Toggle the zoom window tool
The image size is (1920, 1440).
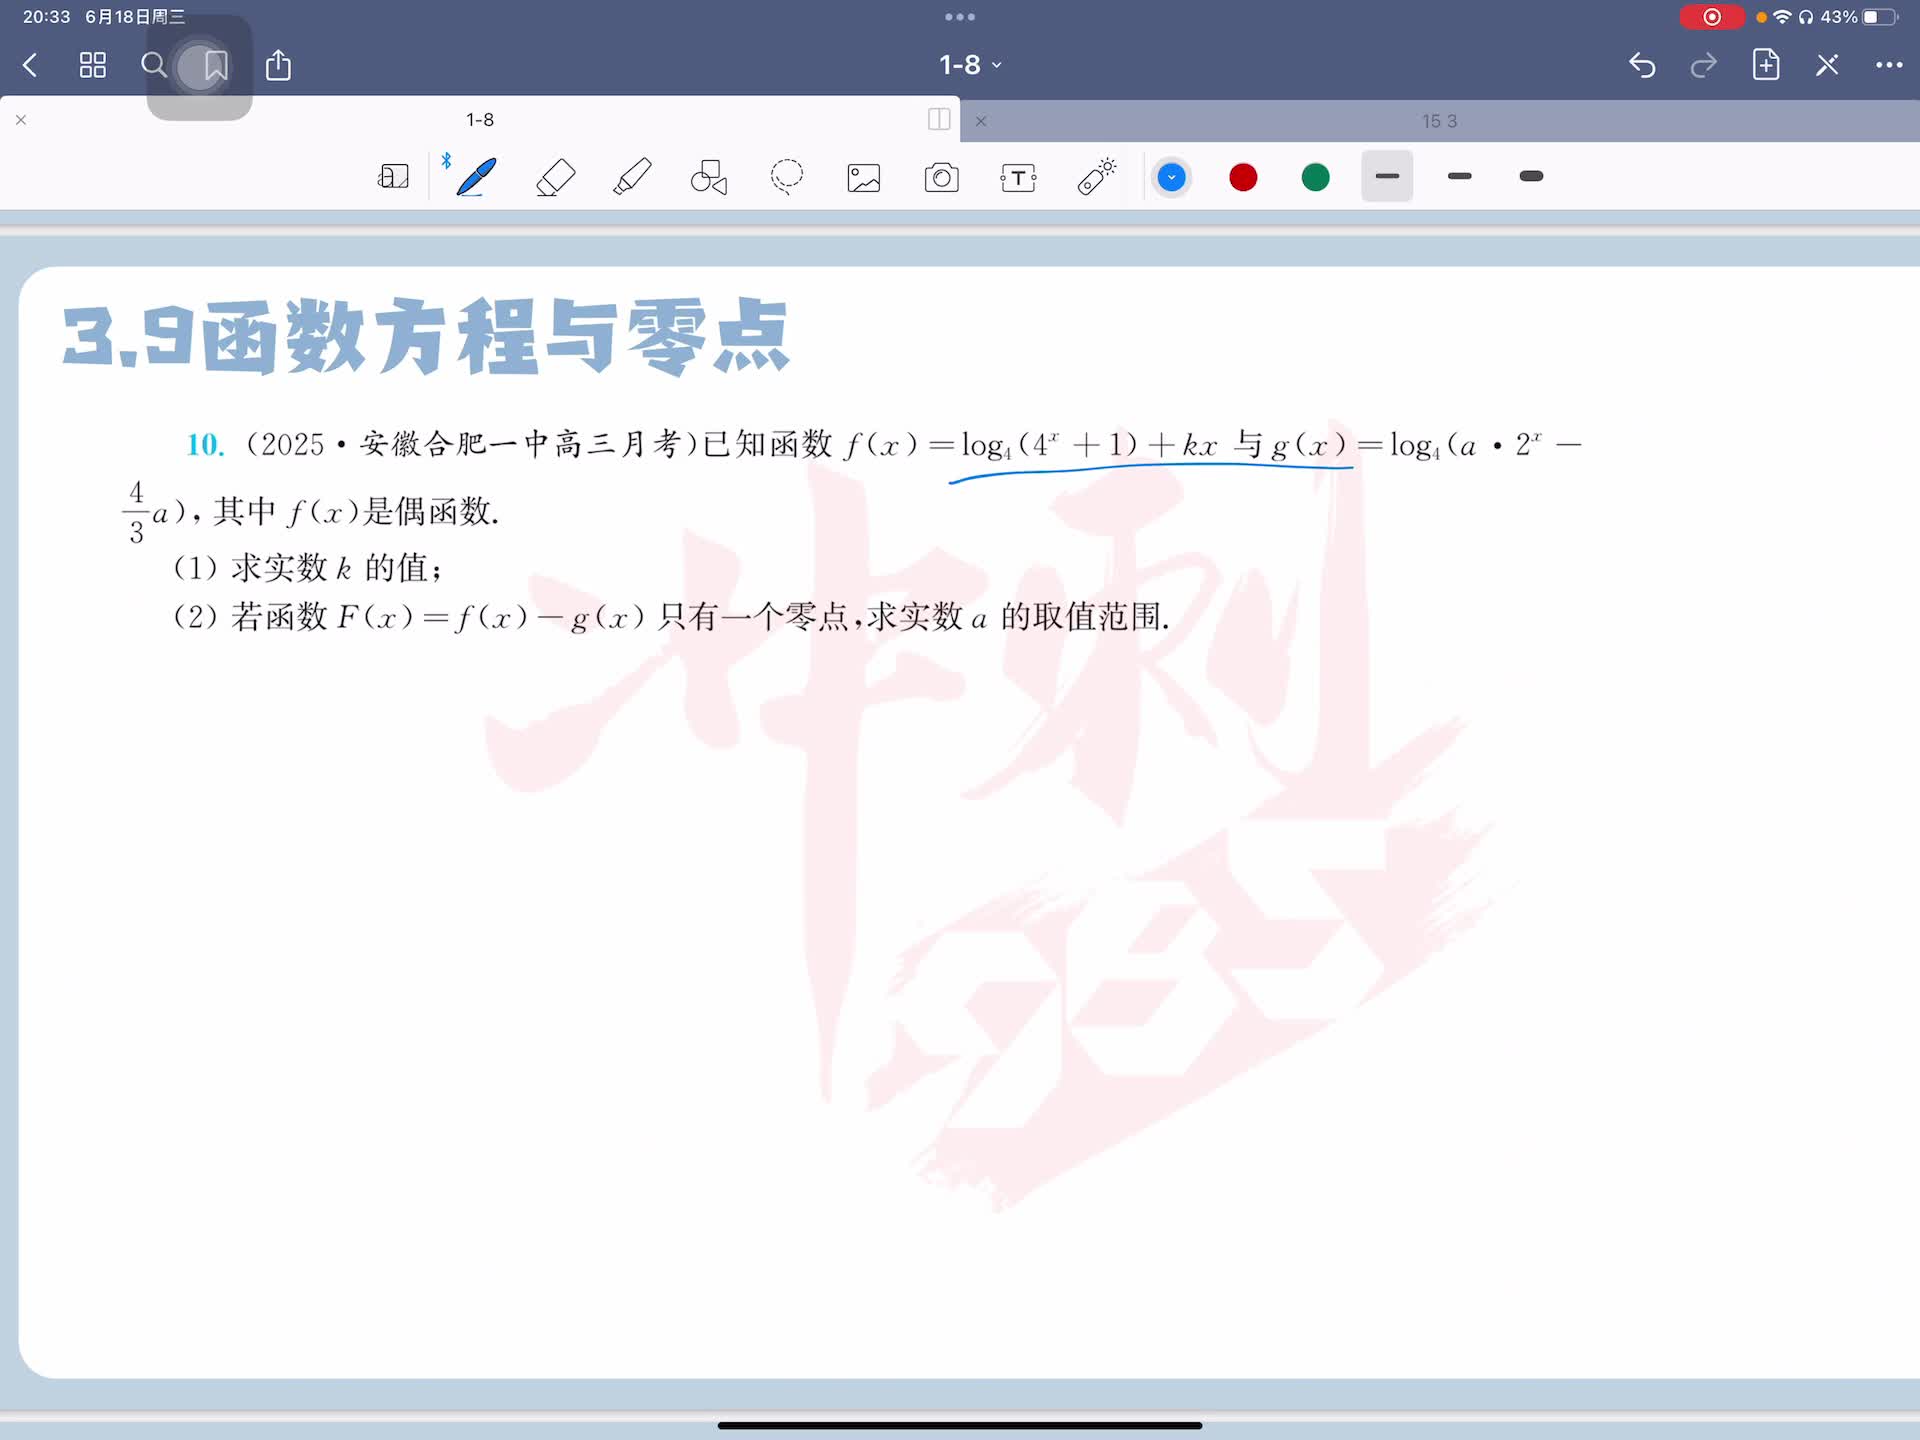(x=393, y=177)
